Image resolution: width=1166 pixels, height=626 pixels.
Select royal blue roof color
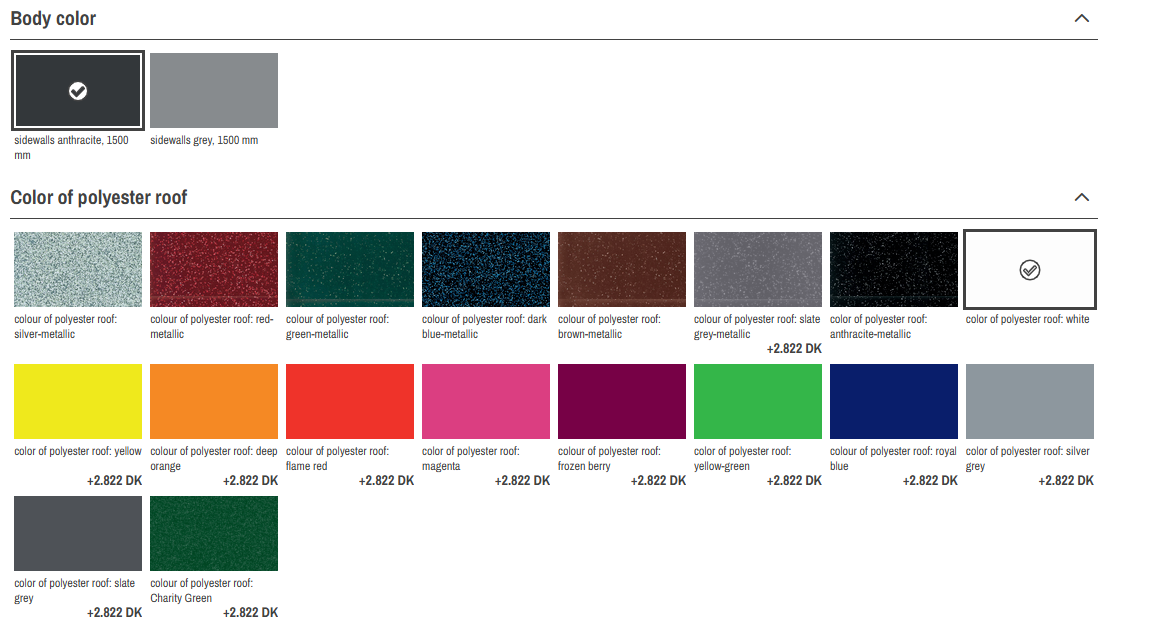tap(894, 401)
